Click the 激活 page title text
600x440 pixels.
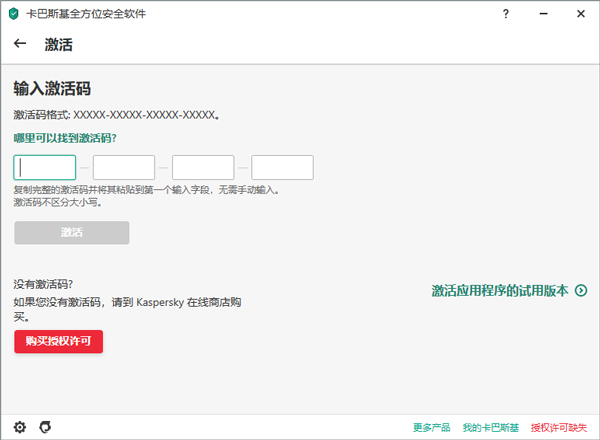click(x=59, y=44)
